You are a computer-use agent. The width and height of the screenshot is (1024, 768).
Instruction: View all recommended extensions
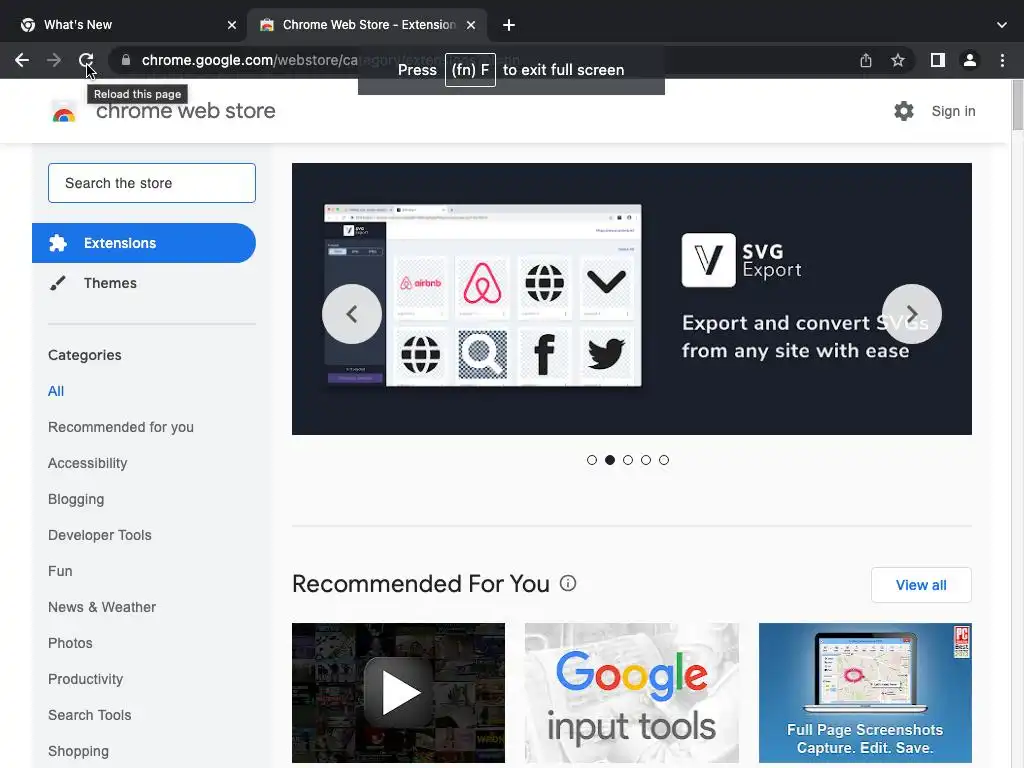coord(921,585)
